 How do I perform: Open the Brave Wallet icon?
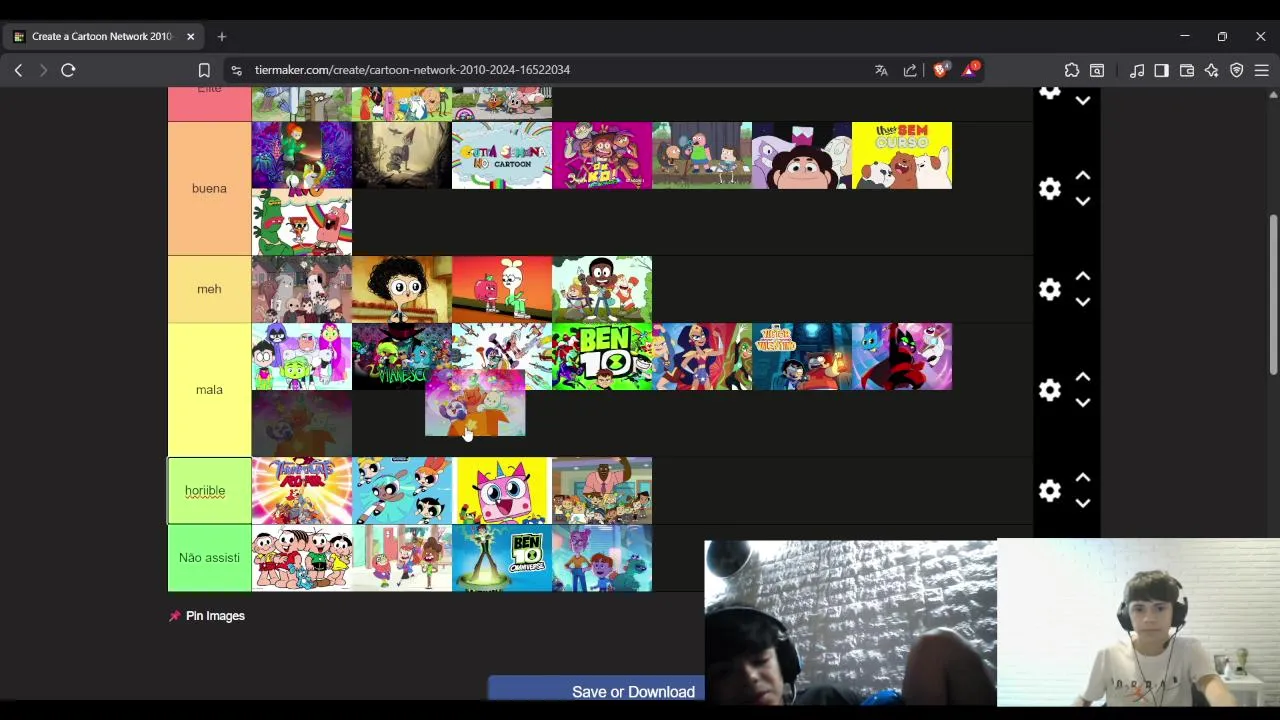1187,70
